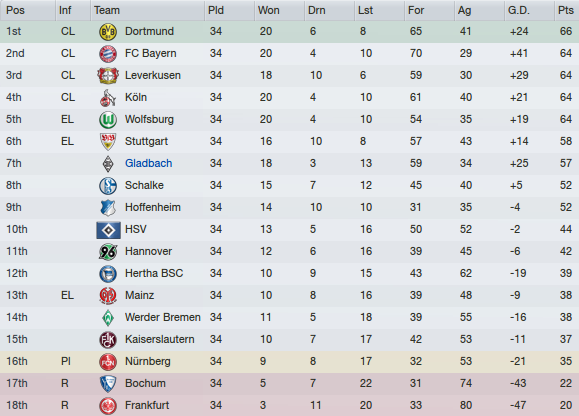Click the Frankfurt eagle crest

point(108,406)
